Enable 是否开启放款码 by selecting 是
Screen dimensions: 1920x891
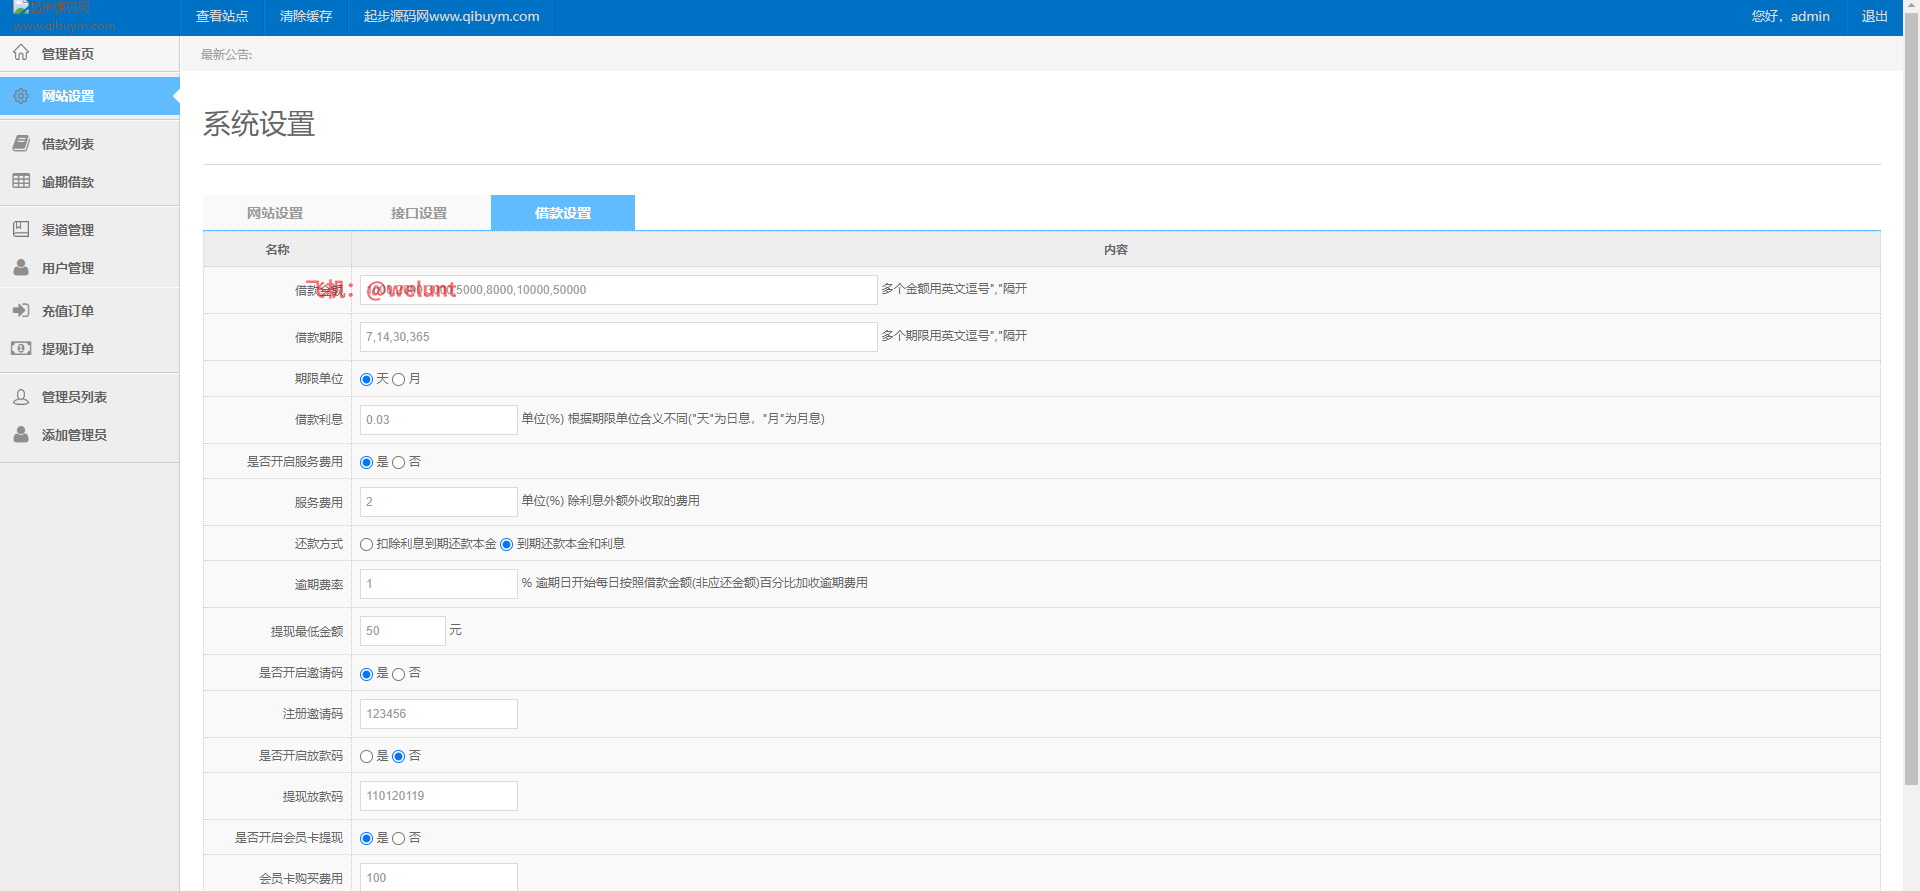(367, 757)
